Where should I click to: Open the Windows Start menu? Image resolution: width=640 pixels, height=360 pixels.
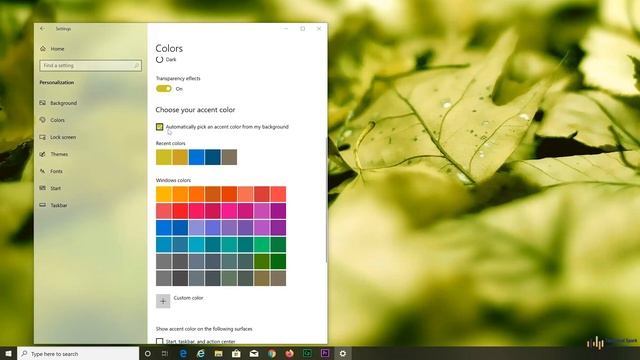point(8,353)
